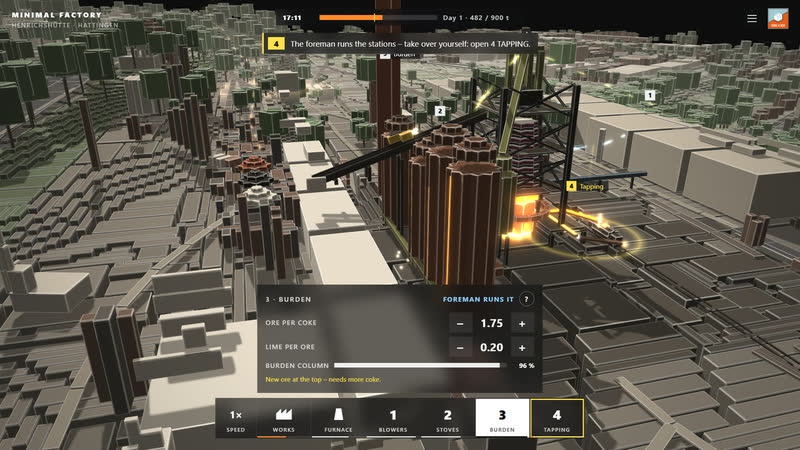Click station marker 2 in scene
This screenshot has width=800, height=450.
click(440, 111)
